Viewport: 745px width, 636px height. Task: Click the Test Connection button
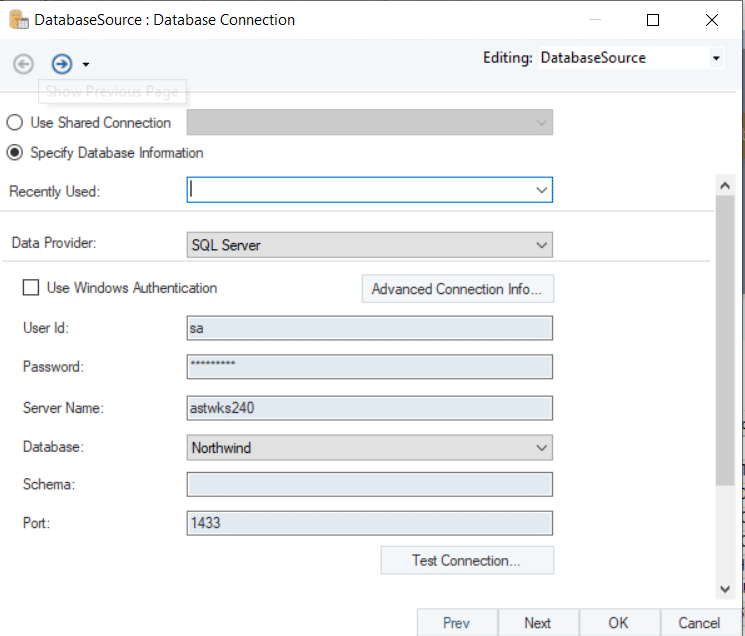coord(466,560)
